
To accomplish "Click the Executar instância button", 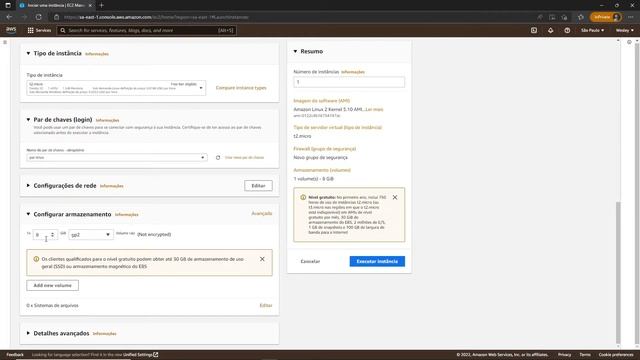I will 377,261.
